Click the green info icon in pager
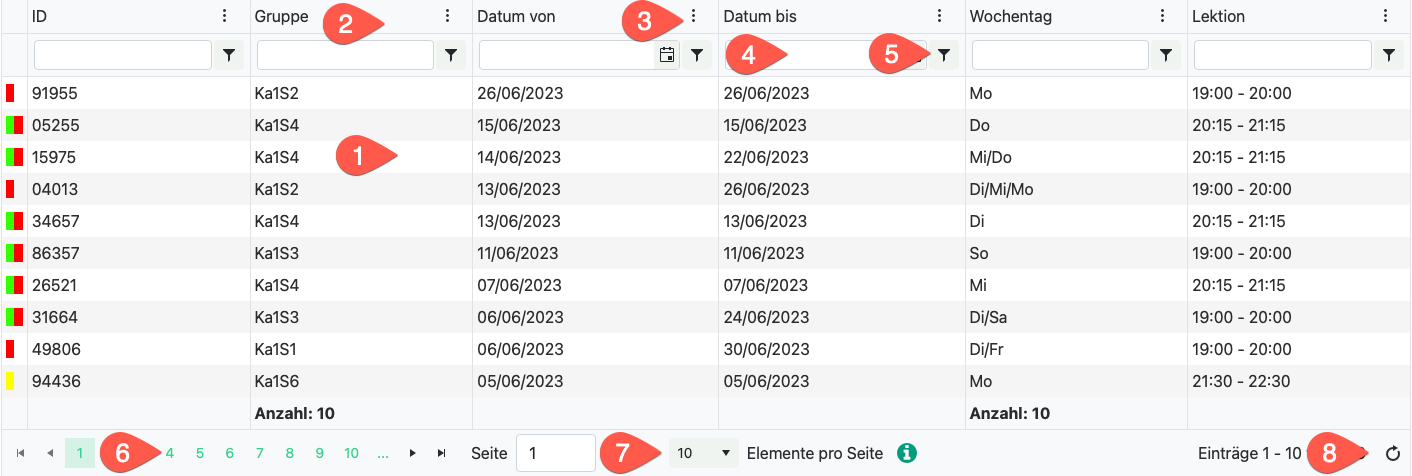This screenshot has width=1412, height=476. 907,453
